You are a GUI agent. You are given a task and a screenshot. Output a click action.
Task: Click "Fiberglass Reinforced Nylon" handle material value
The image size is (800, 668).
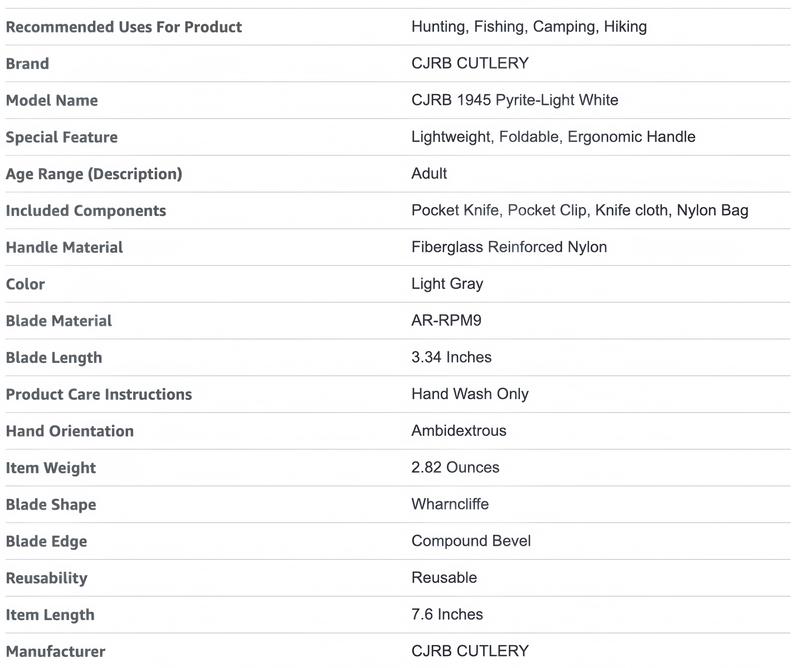509,247
